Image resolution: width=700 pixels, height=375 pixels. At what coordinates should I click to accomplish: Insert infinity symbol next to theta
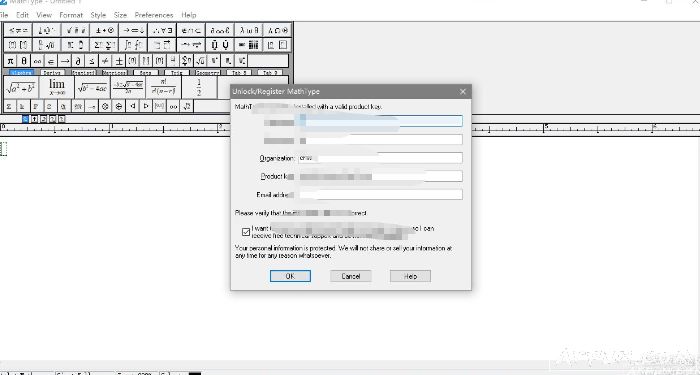pos(38,60)
